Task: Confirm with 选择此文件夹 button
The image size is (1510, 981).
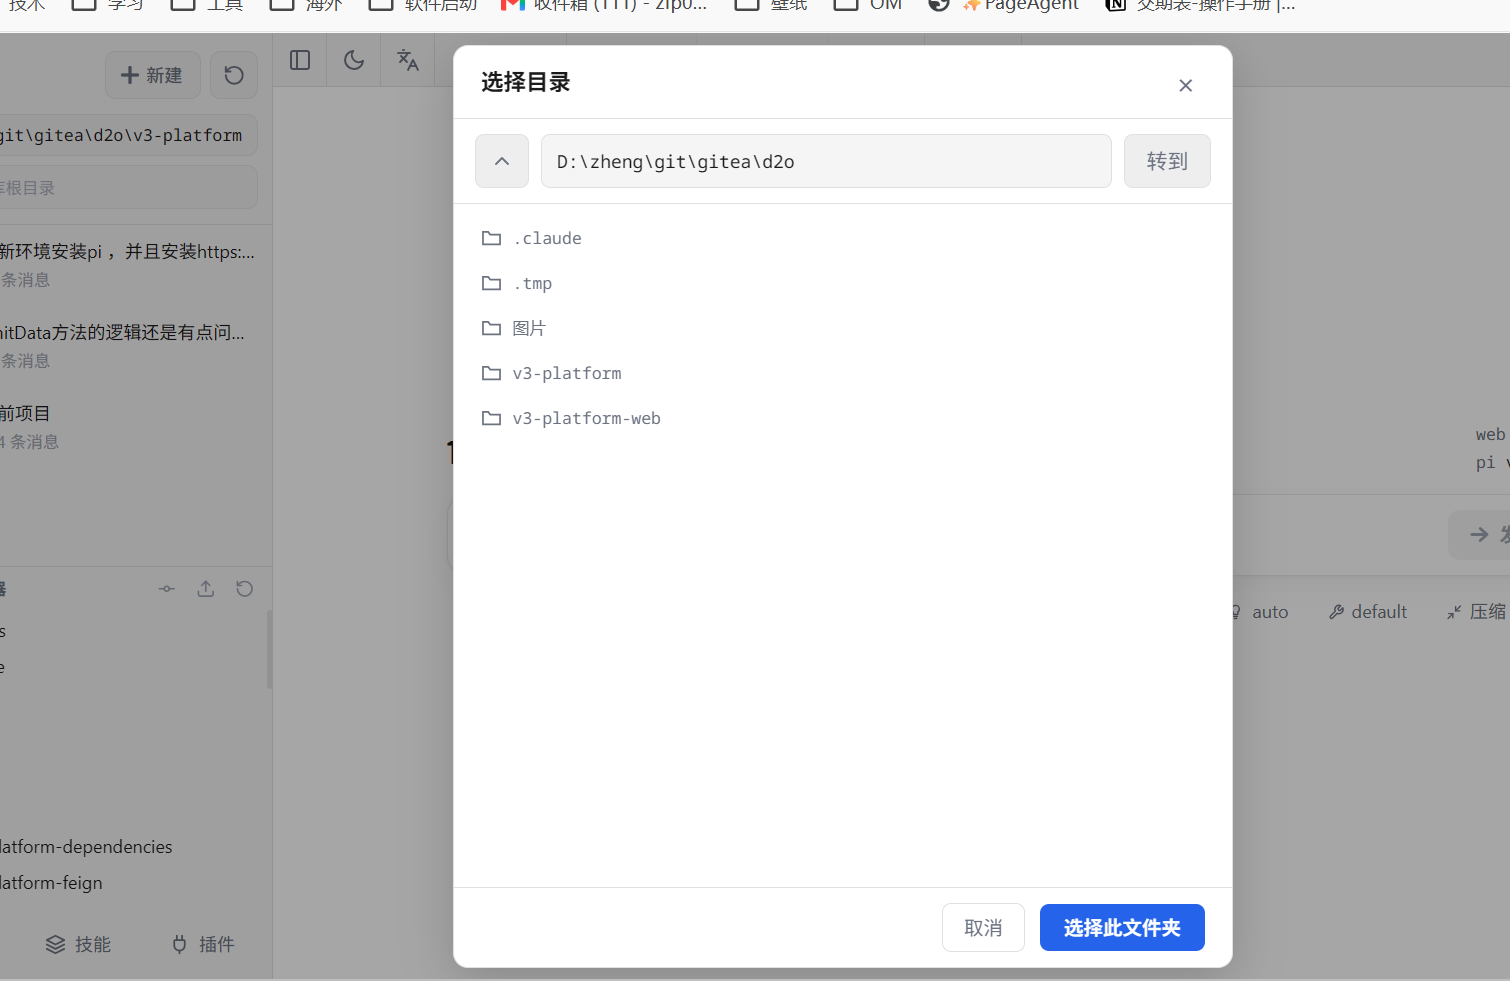Action: 1122,928
